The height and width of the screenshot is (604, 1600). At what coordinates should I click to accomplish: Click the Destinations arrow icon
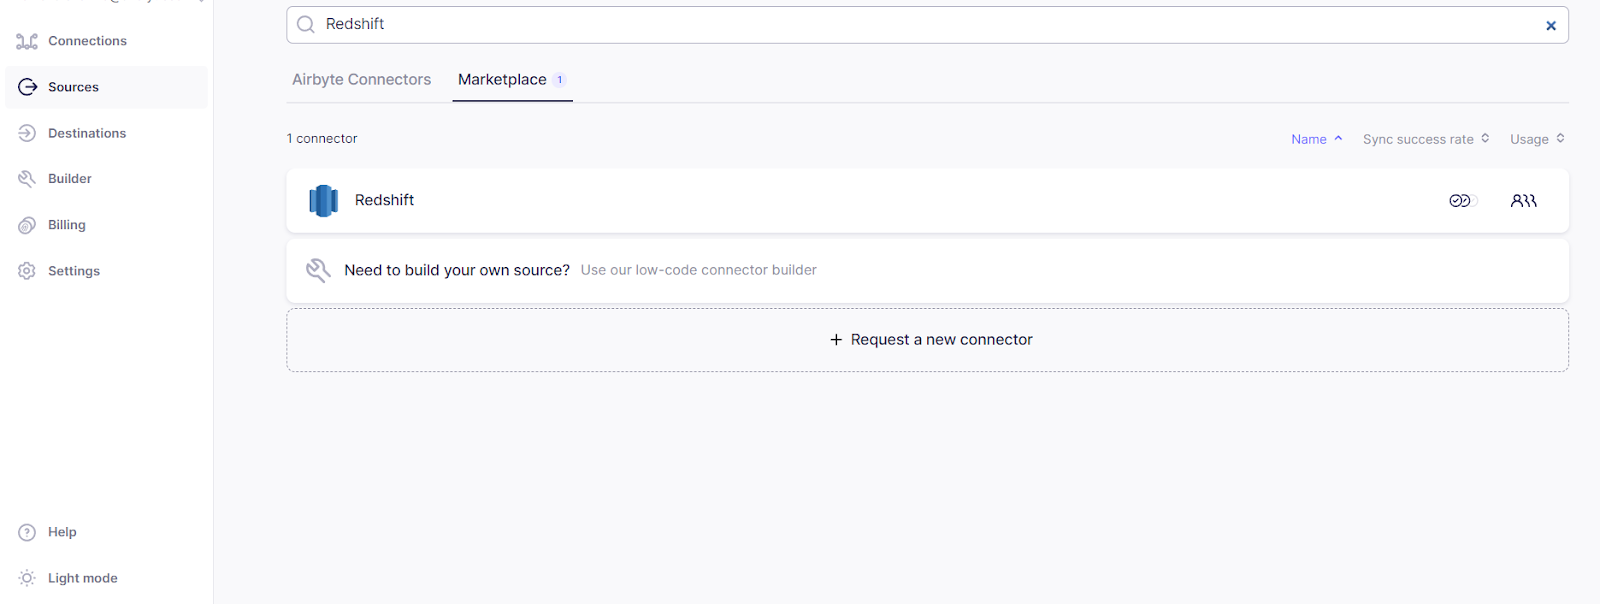pos(27,133)
